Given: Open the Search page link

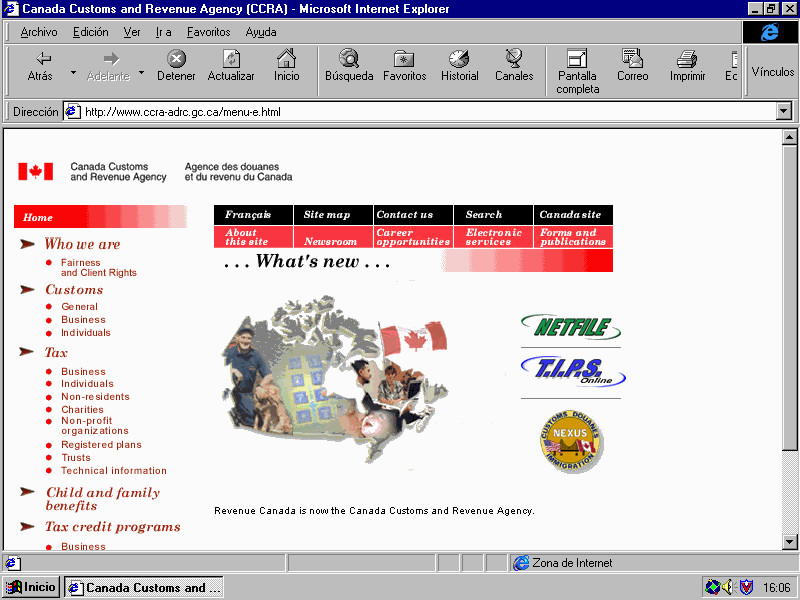Looking at the screenshot, I should pos(493,215).
